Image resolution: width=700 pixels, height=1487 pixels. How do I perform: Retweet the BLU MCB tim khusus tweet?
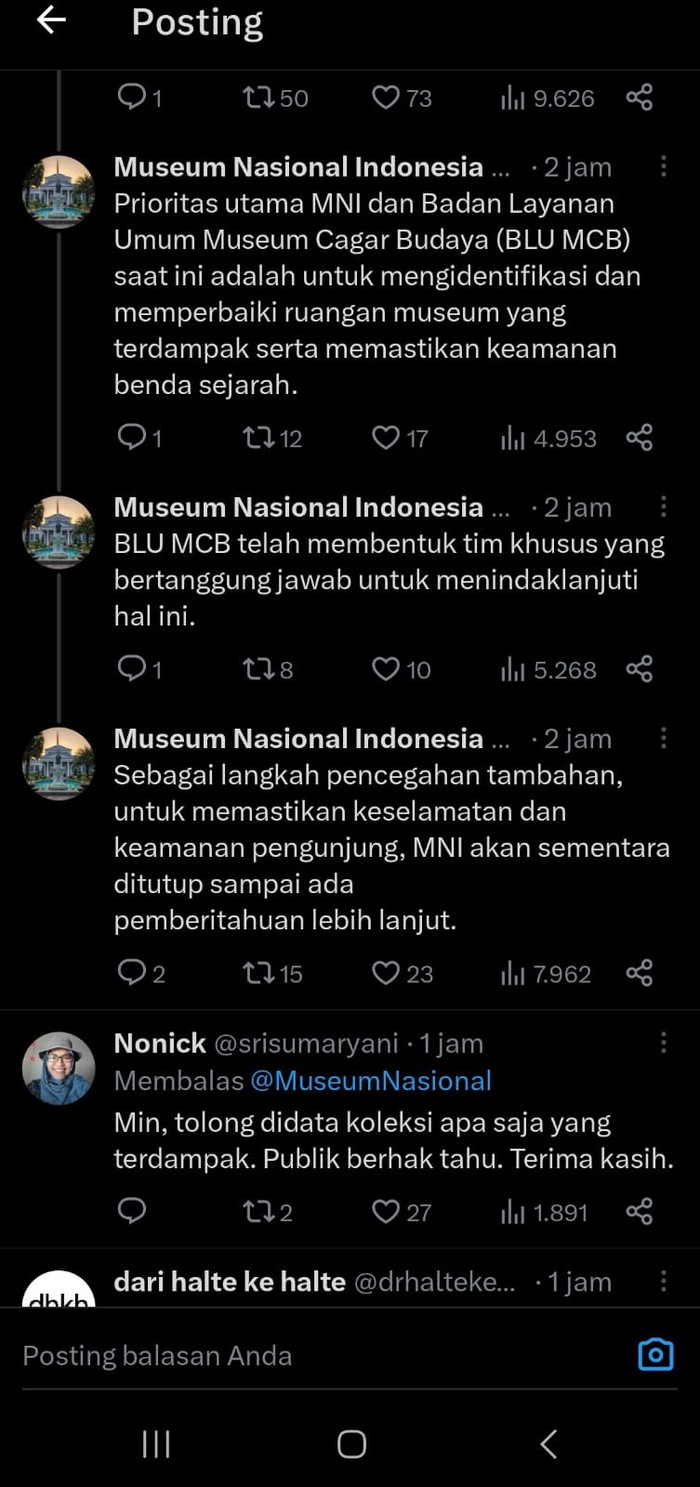click(258, 670)
